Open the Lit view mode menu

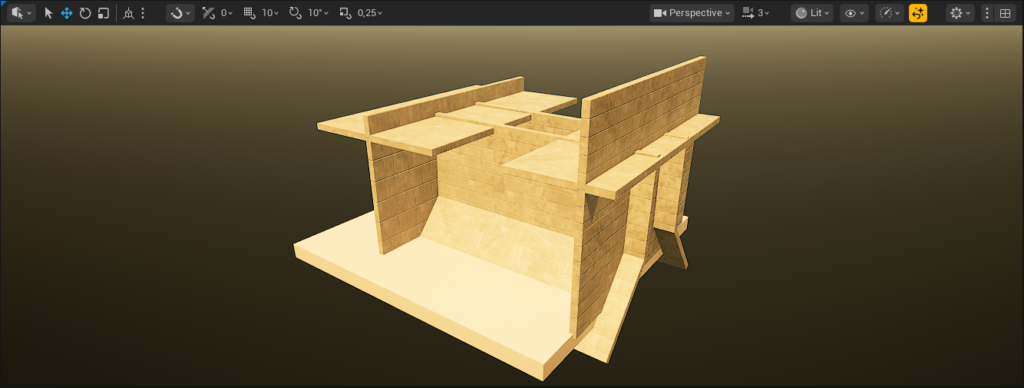[812, 13]
